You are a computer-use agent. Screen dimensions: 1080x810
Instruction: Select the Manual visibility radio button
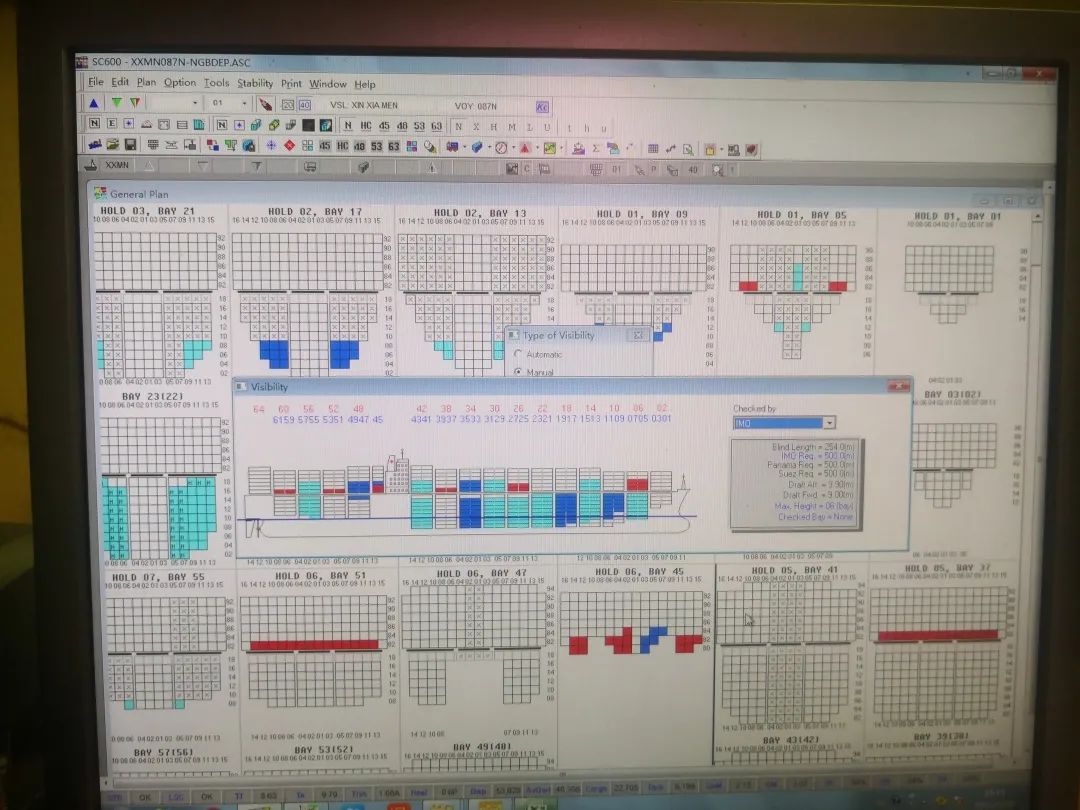pyautogui.click(x=518, y=371)
